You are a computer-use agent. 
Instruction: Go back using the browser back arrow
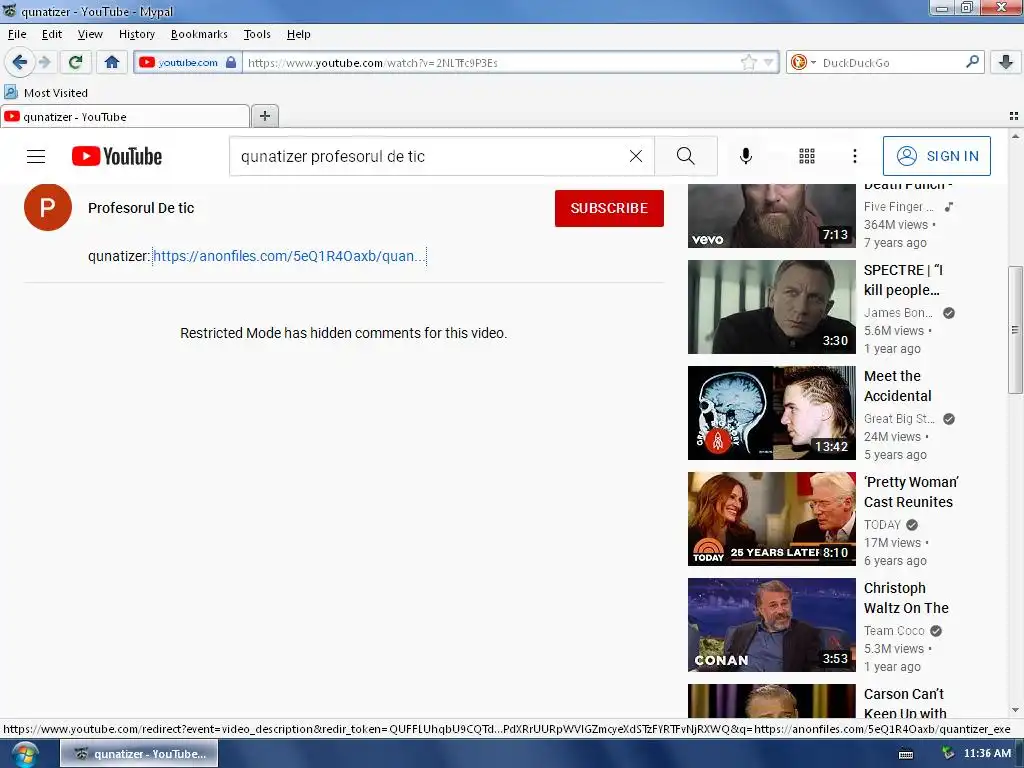click(x=19, y=63)
